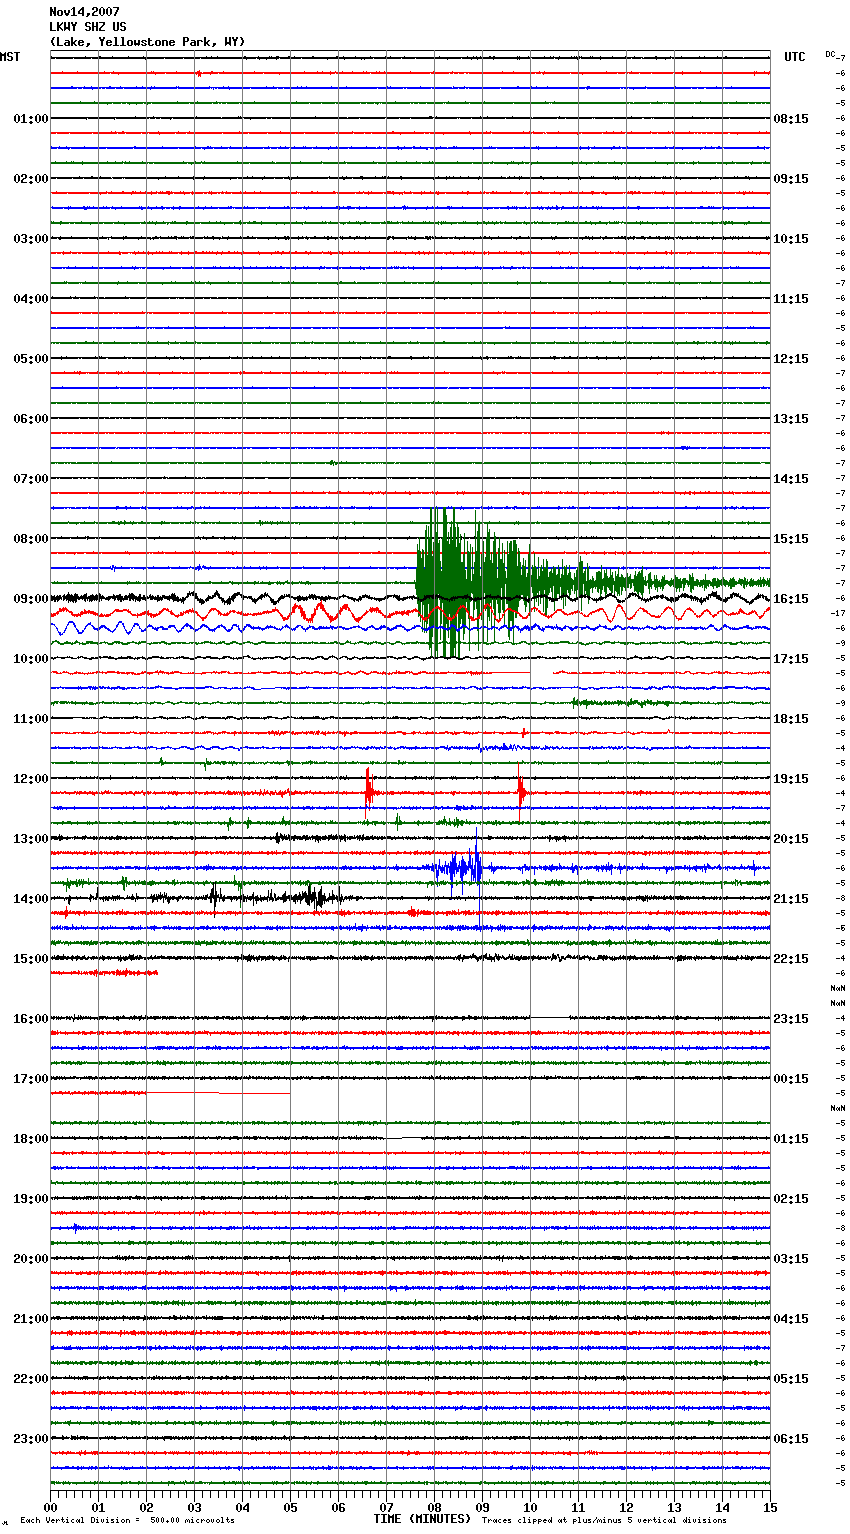Viewport: 850px width, 1534px height.
Task: Select the 13:00 MST time label
Action: (x=31, y=839)
